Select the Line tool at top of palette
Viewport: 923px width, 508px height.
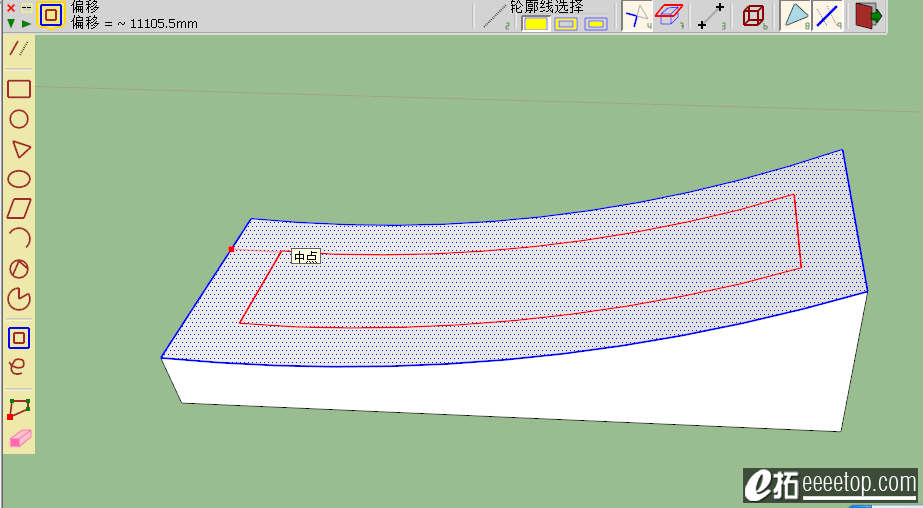[19, 48]
